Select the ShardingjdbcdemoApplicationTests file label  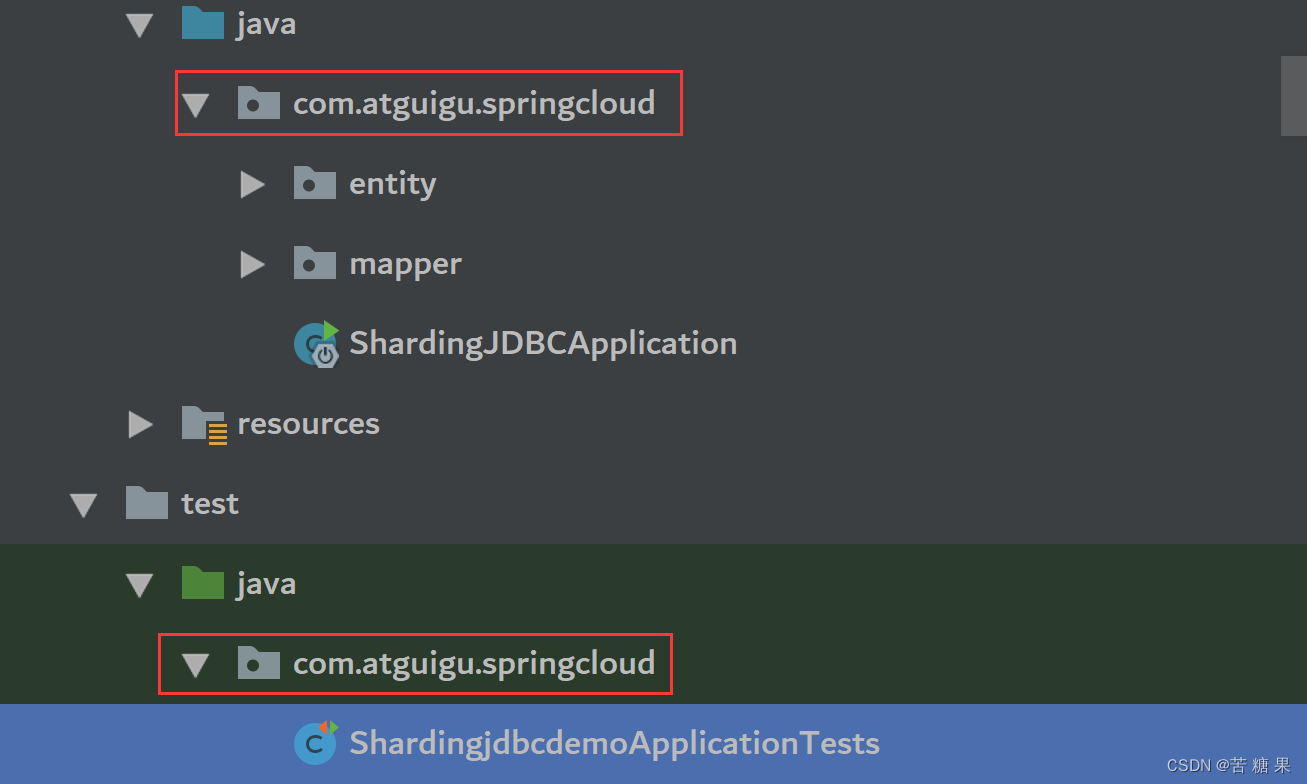613,743
